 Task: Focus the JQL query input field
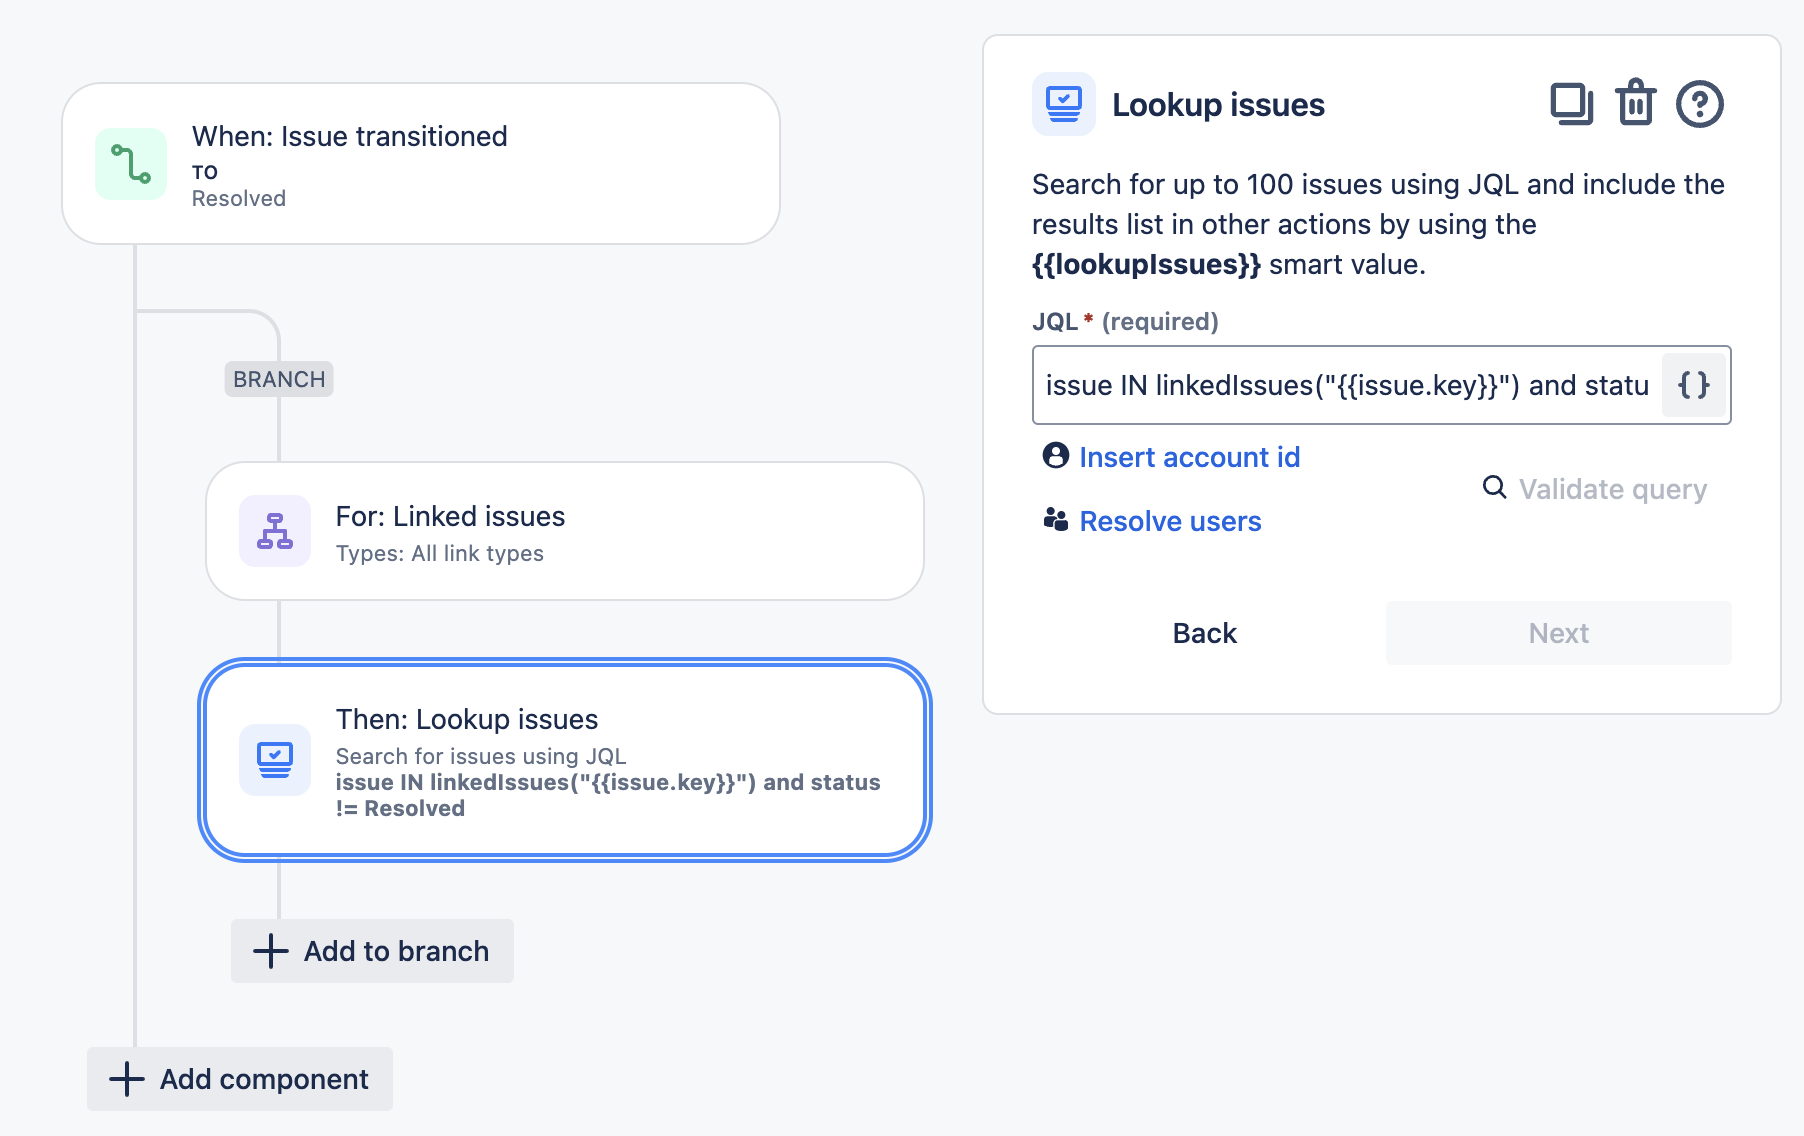pos(1346,385)
